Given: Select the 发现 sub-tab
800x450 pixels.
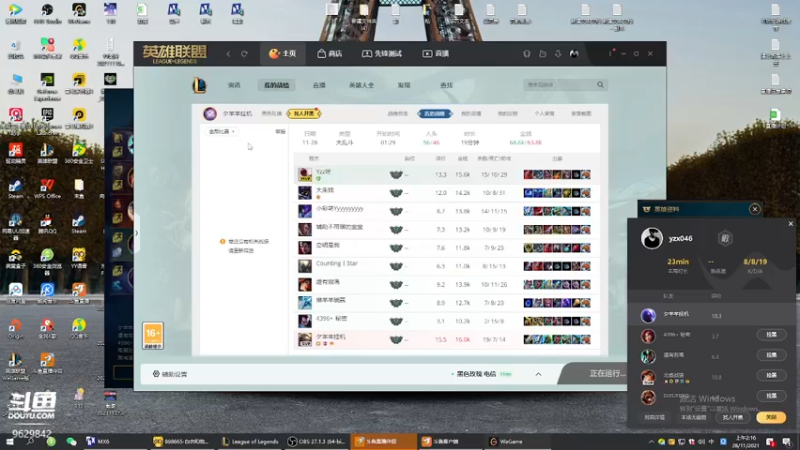Looking at the screenshot, I should click(x=404, y=85).
